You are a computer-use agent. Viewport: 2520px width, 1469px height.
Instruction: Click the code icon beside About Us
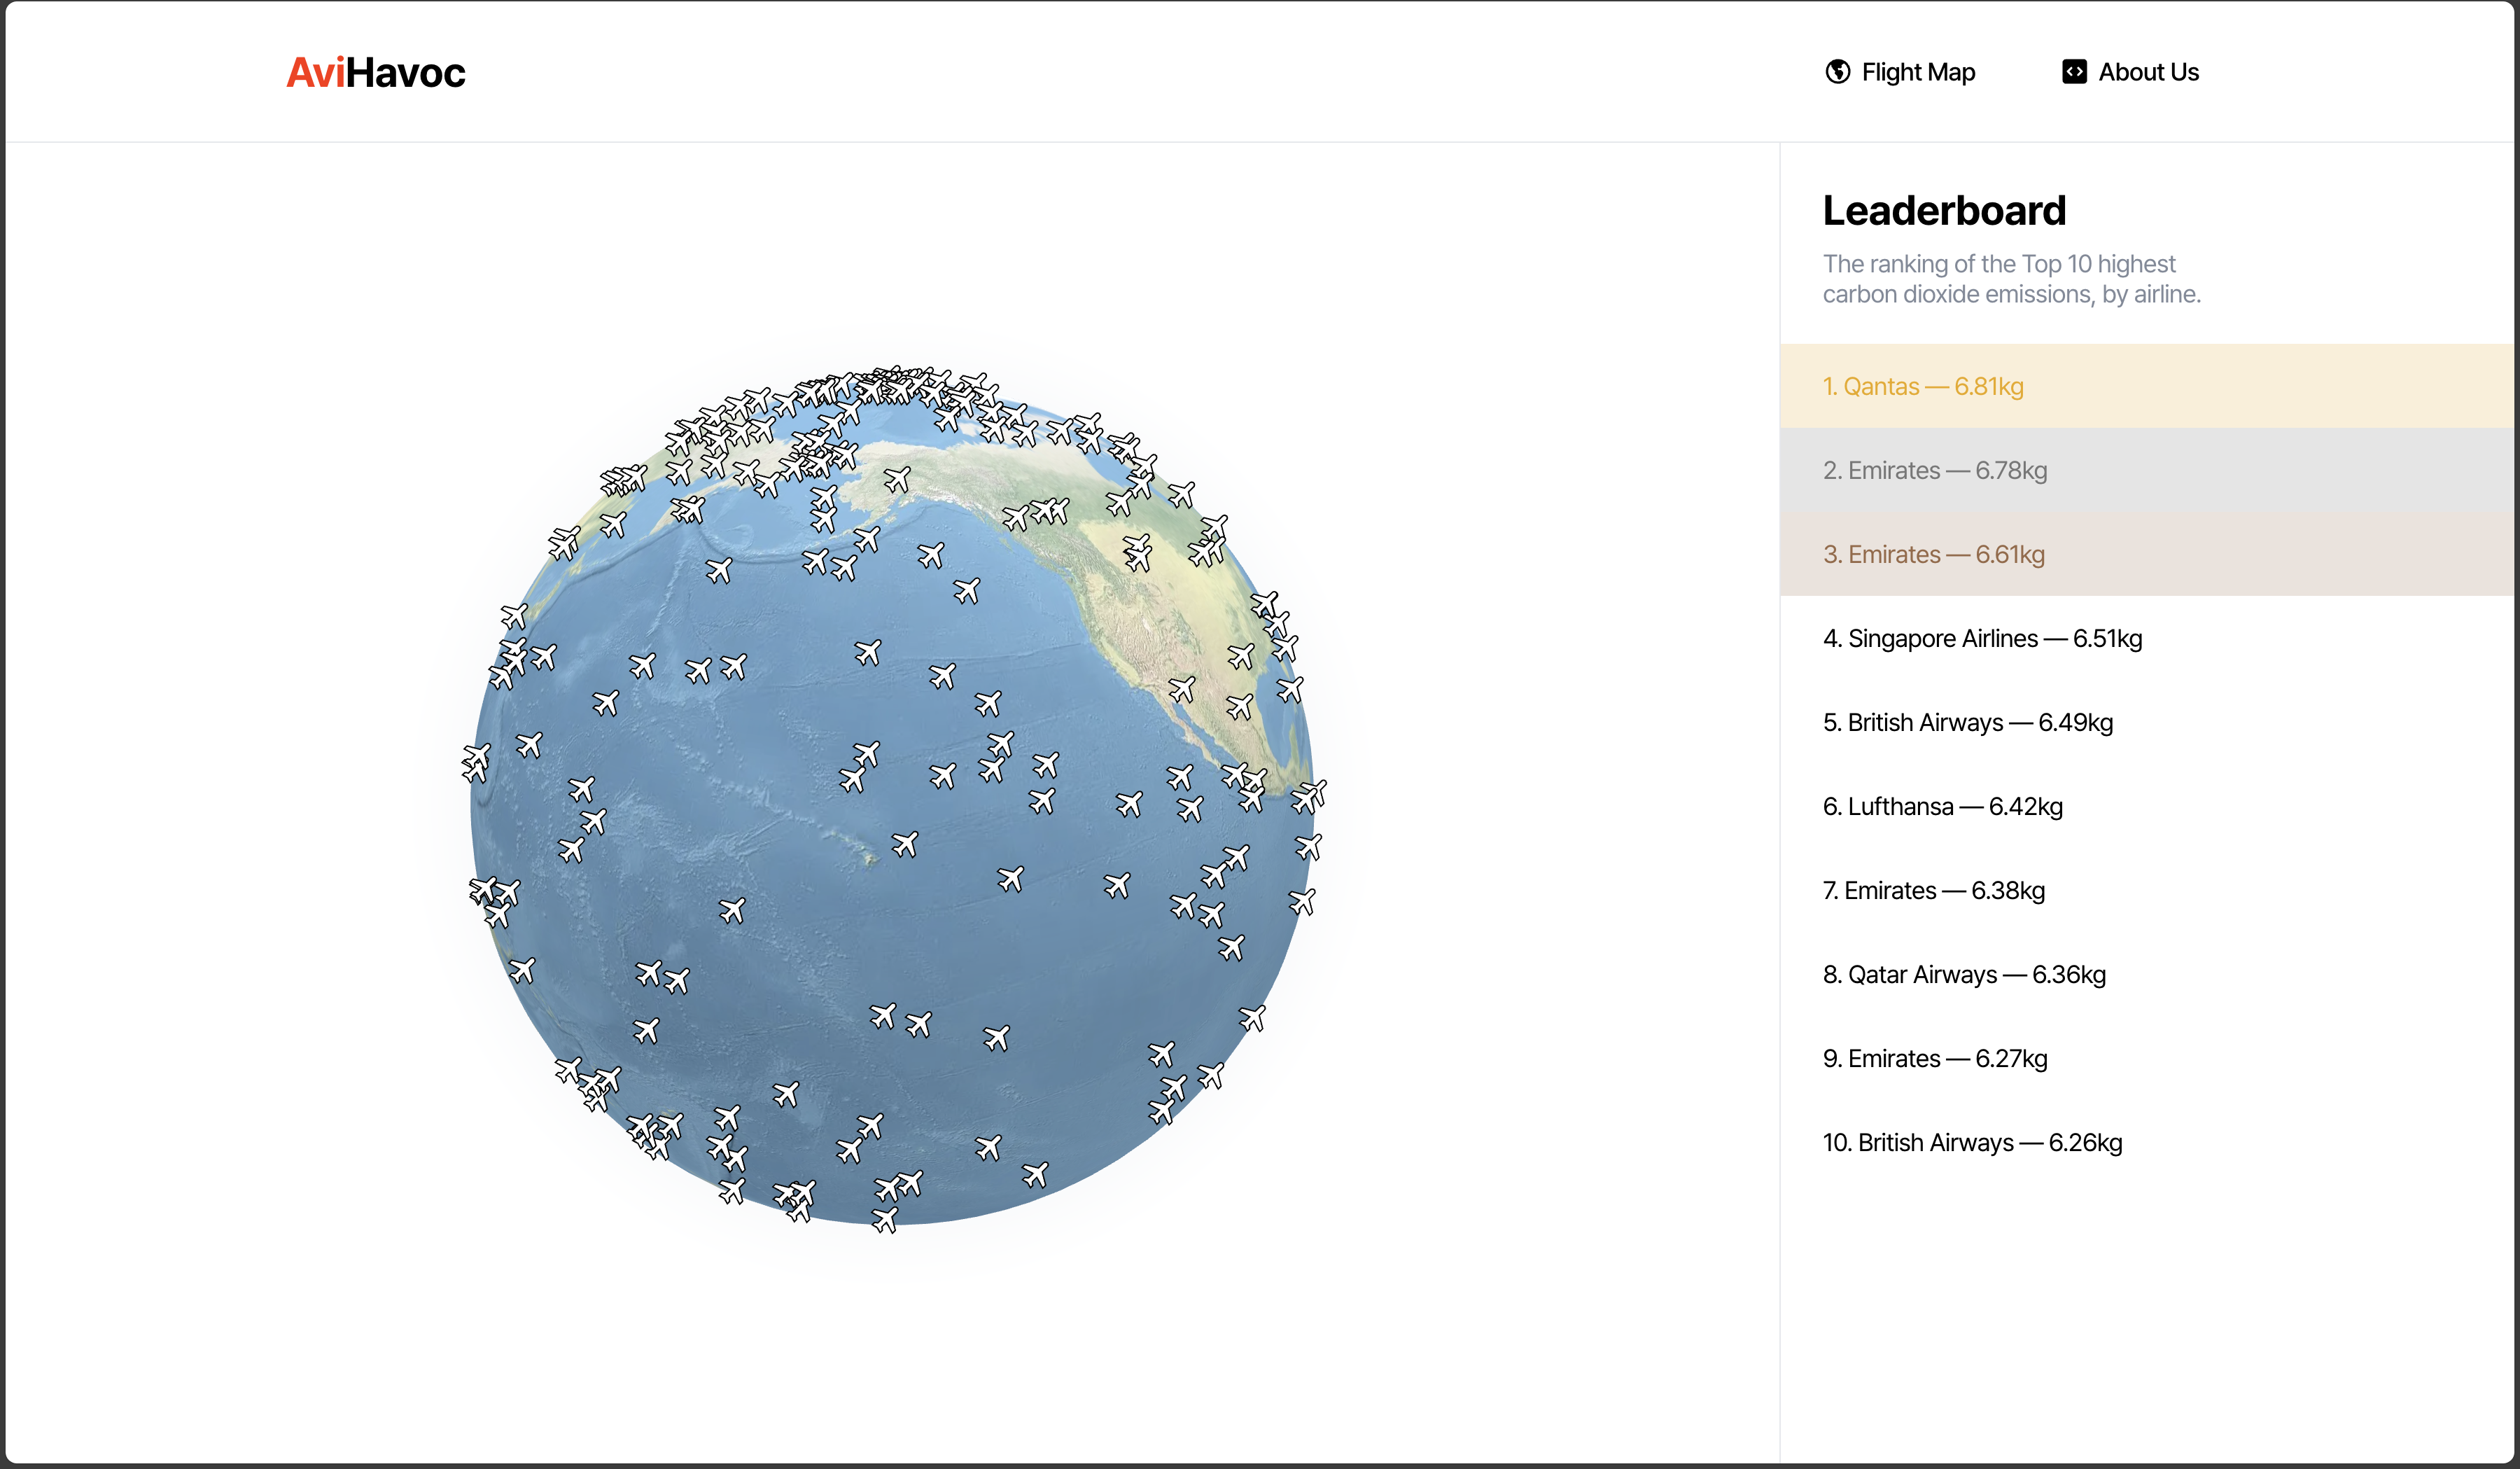tap(2074, 72)
